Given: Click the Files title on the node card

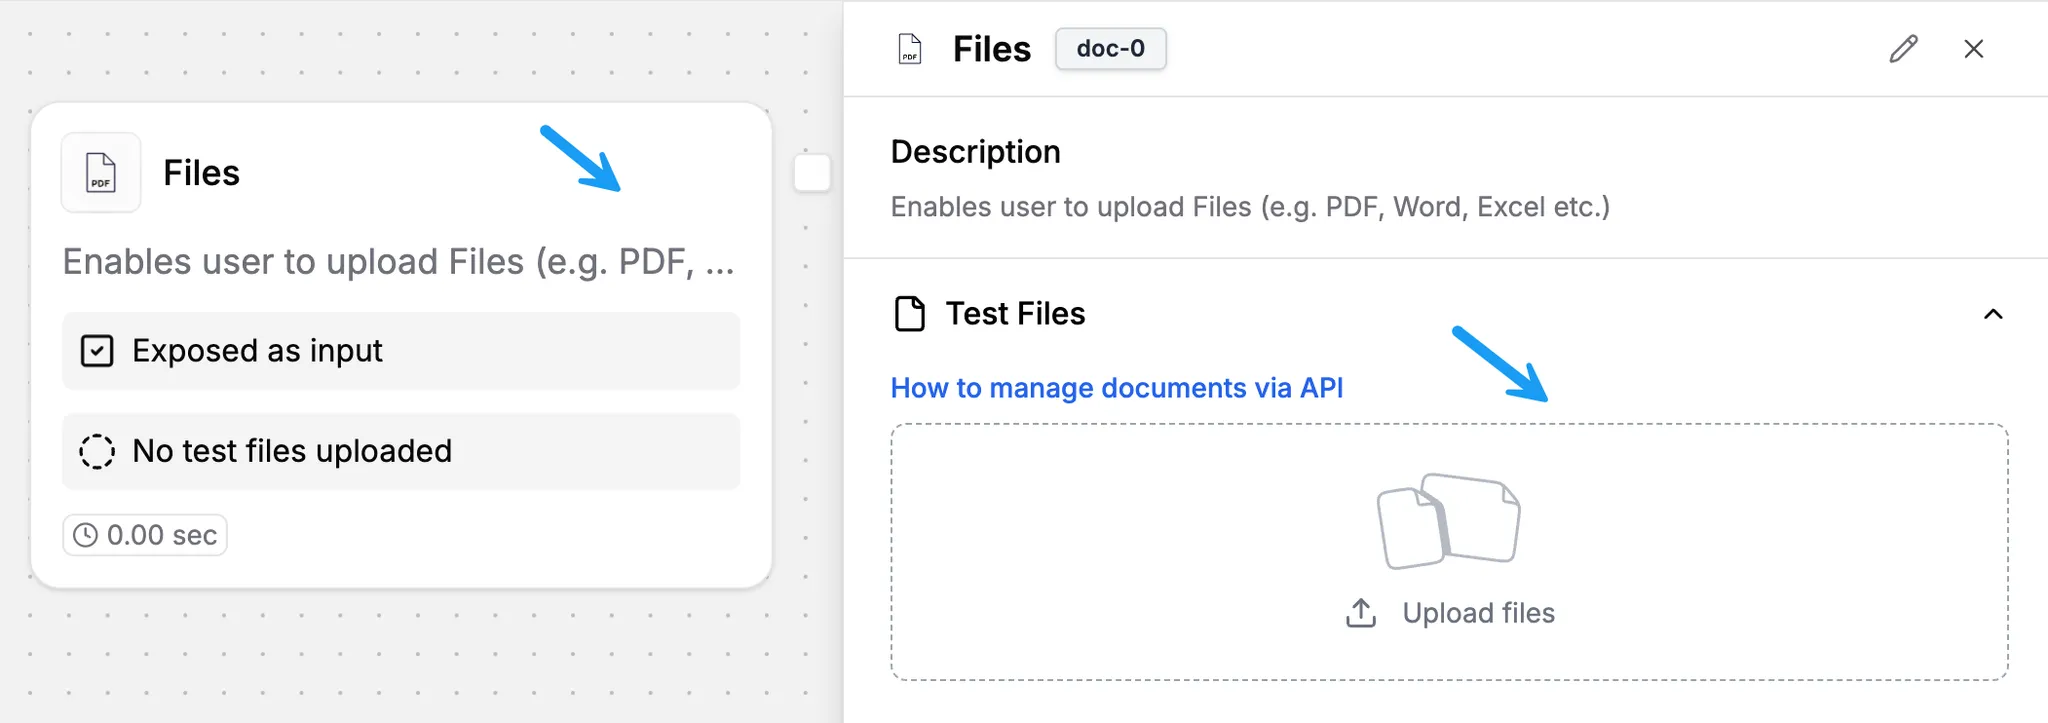Looking at the screenshot, I should click(201, 173).
